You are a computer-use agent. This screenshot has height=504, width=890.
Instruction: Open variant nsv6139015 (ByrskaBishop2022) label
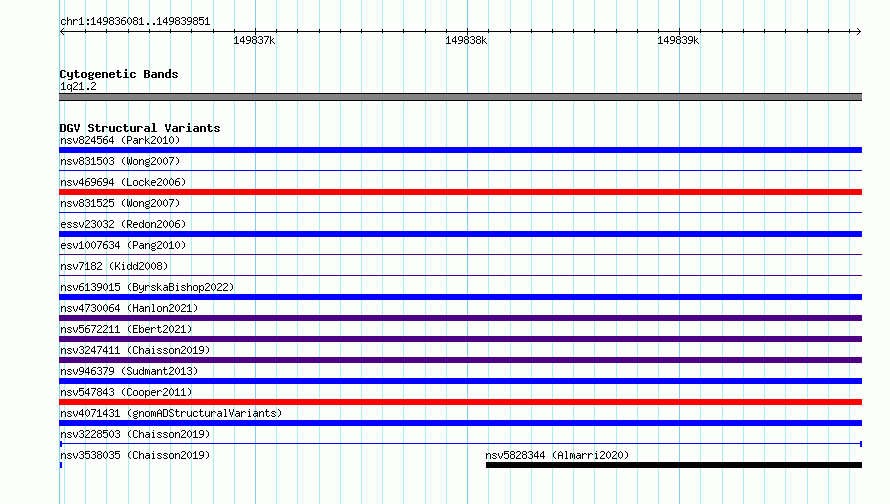tap(147, 287)
